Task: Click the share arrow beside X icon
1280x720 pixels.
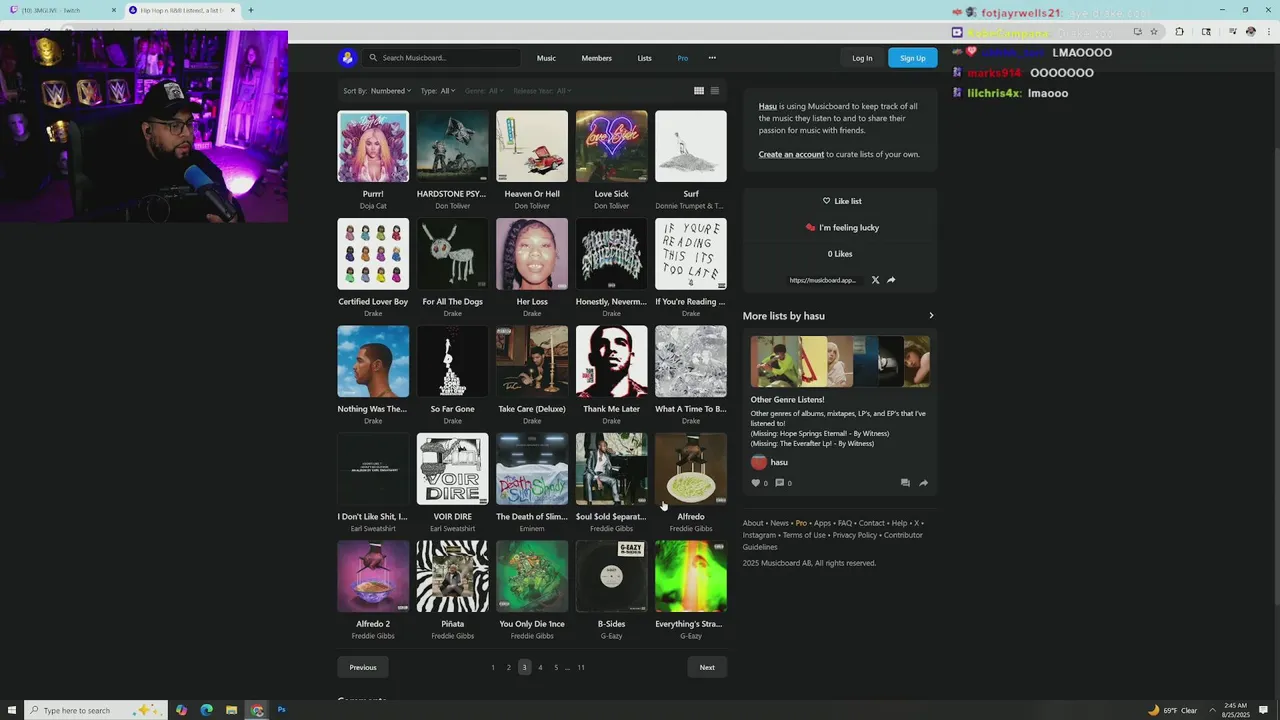Action: (891, 280)
